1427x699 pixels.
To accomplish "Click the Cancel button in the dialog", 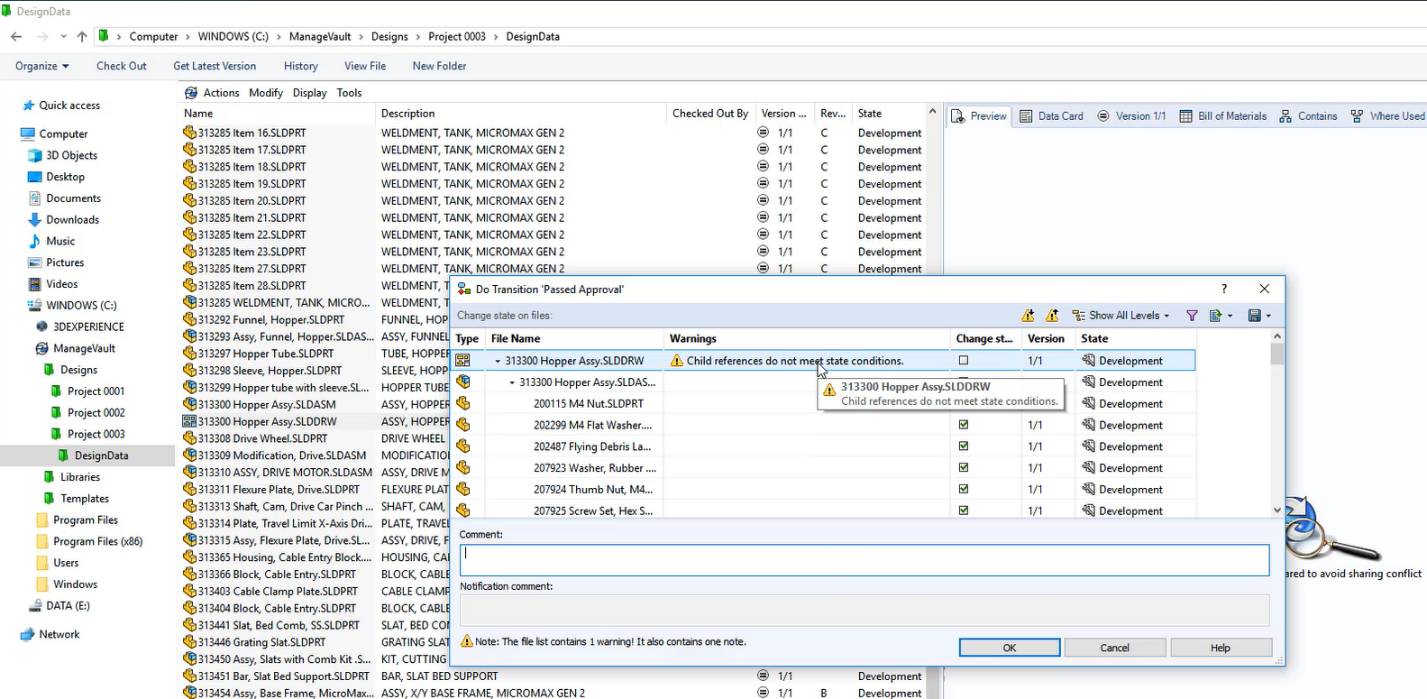I will [x=1114, y=648].
